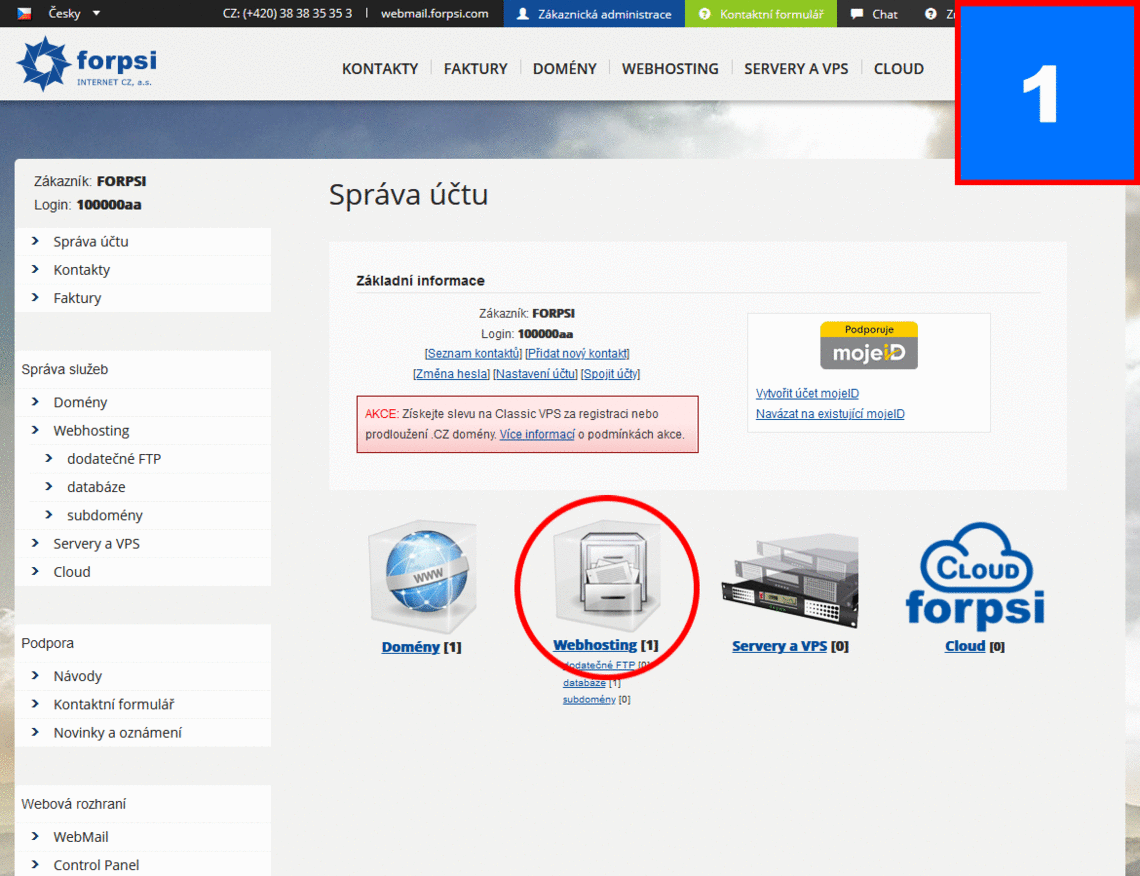1140x876 pixels.
Task: Open the Domény link under globe
Action: coord(411,647)
